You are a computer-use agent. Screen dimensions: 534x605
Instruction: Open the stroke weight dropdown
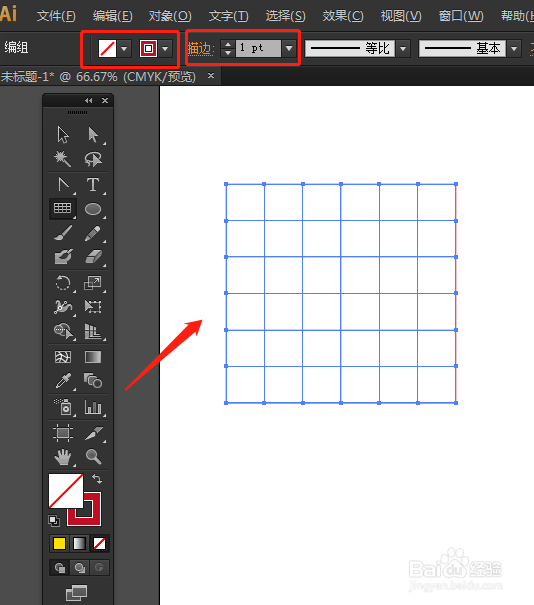(x=289, y=49)
